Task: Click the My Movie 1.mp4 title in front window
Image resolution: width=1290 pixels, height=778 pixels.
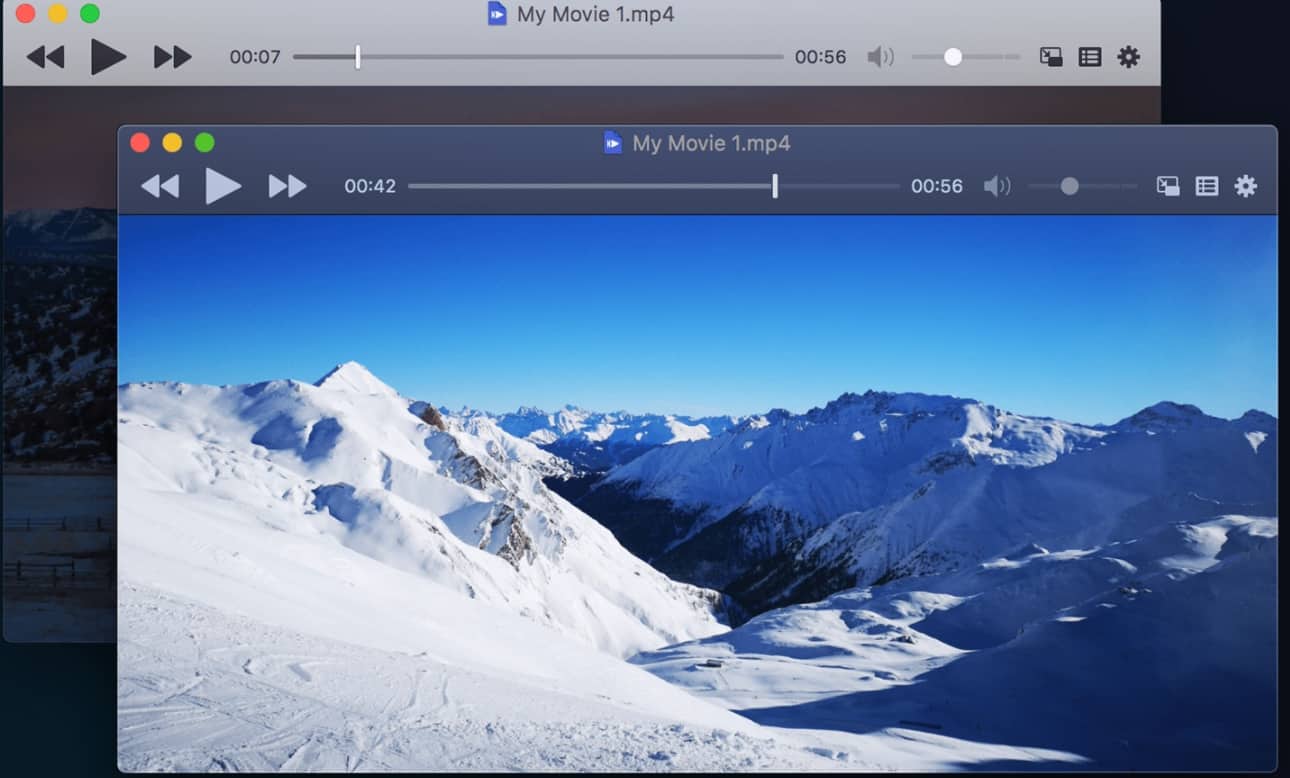Action: 711,143
